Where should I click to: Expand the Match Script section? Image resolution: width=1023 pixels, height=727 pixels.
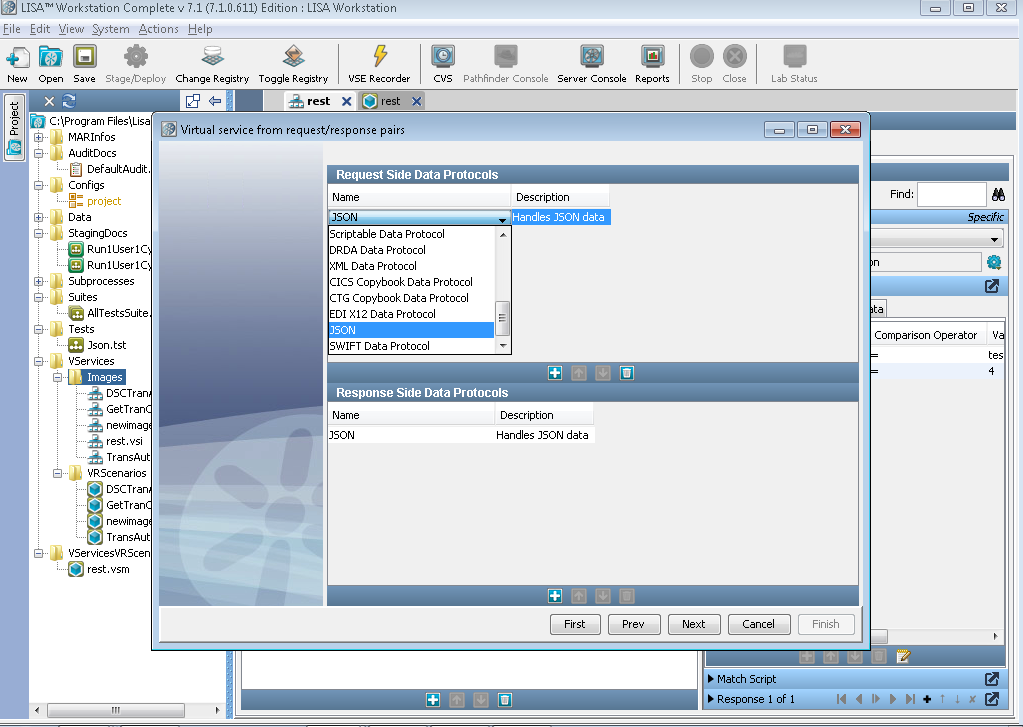click(x=711, y=679)
